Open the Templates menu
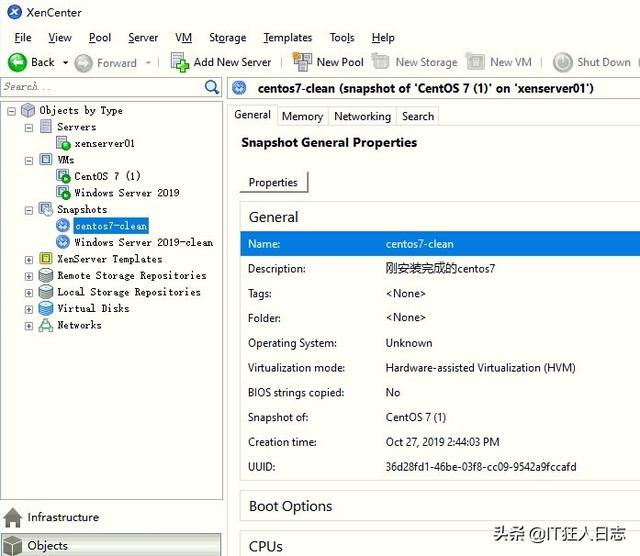 point(288,38)
